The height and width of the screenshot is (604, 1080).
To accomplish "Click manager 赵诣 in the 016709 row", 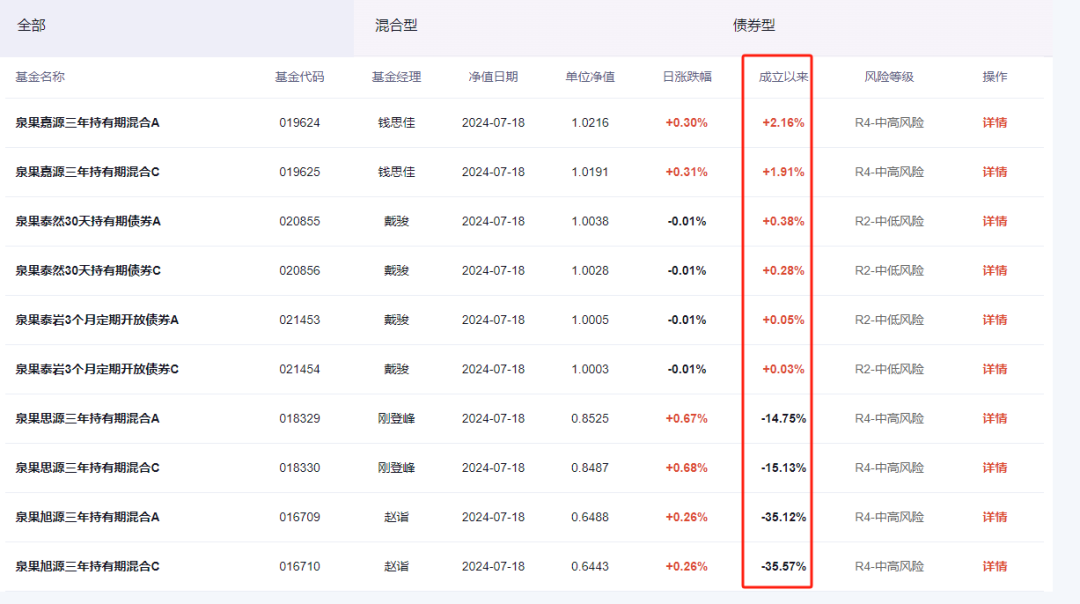I will (396, 517).
